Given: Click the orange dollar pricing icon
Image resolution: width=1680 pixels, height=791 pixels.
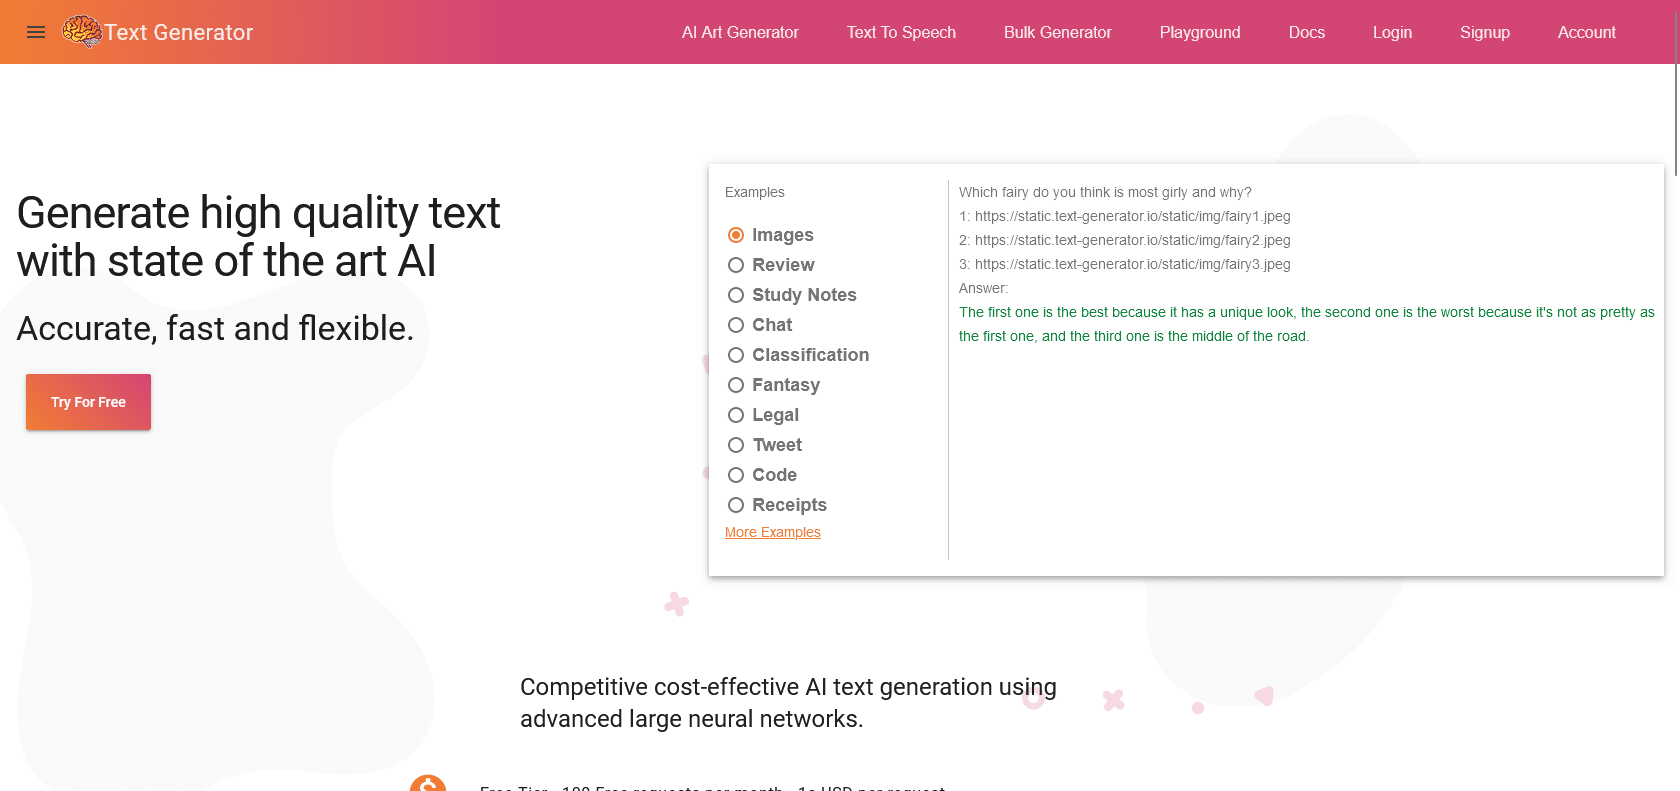Looking at the screenshot, I should (x=428, y=785).
